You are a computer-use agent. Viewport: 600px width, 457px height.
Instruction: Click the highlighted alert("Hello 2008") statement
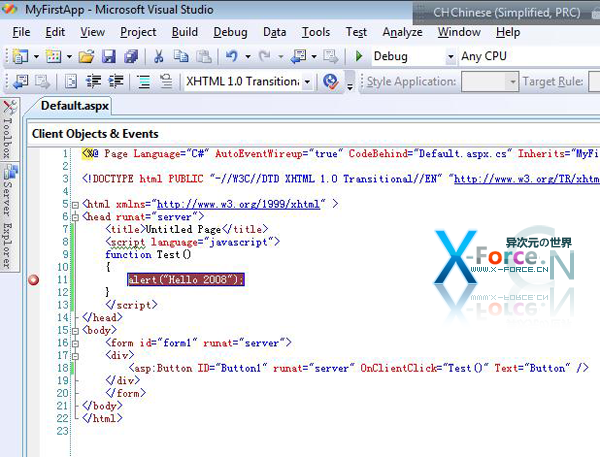click(186, 279)
